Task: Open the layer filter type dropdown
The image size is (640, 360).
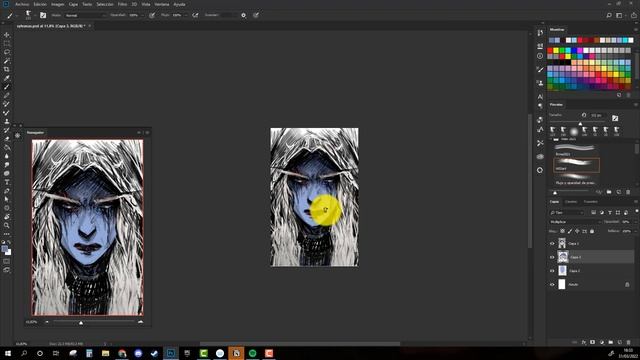Action: (567, 213)
